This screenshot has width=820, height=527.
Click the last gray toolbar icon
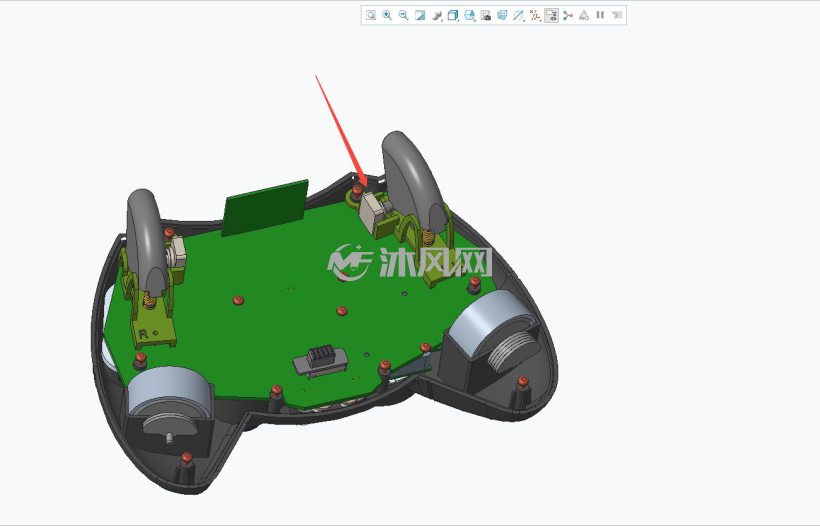coord(617,15)
